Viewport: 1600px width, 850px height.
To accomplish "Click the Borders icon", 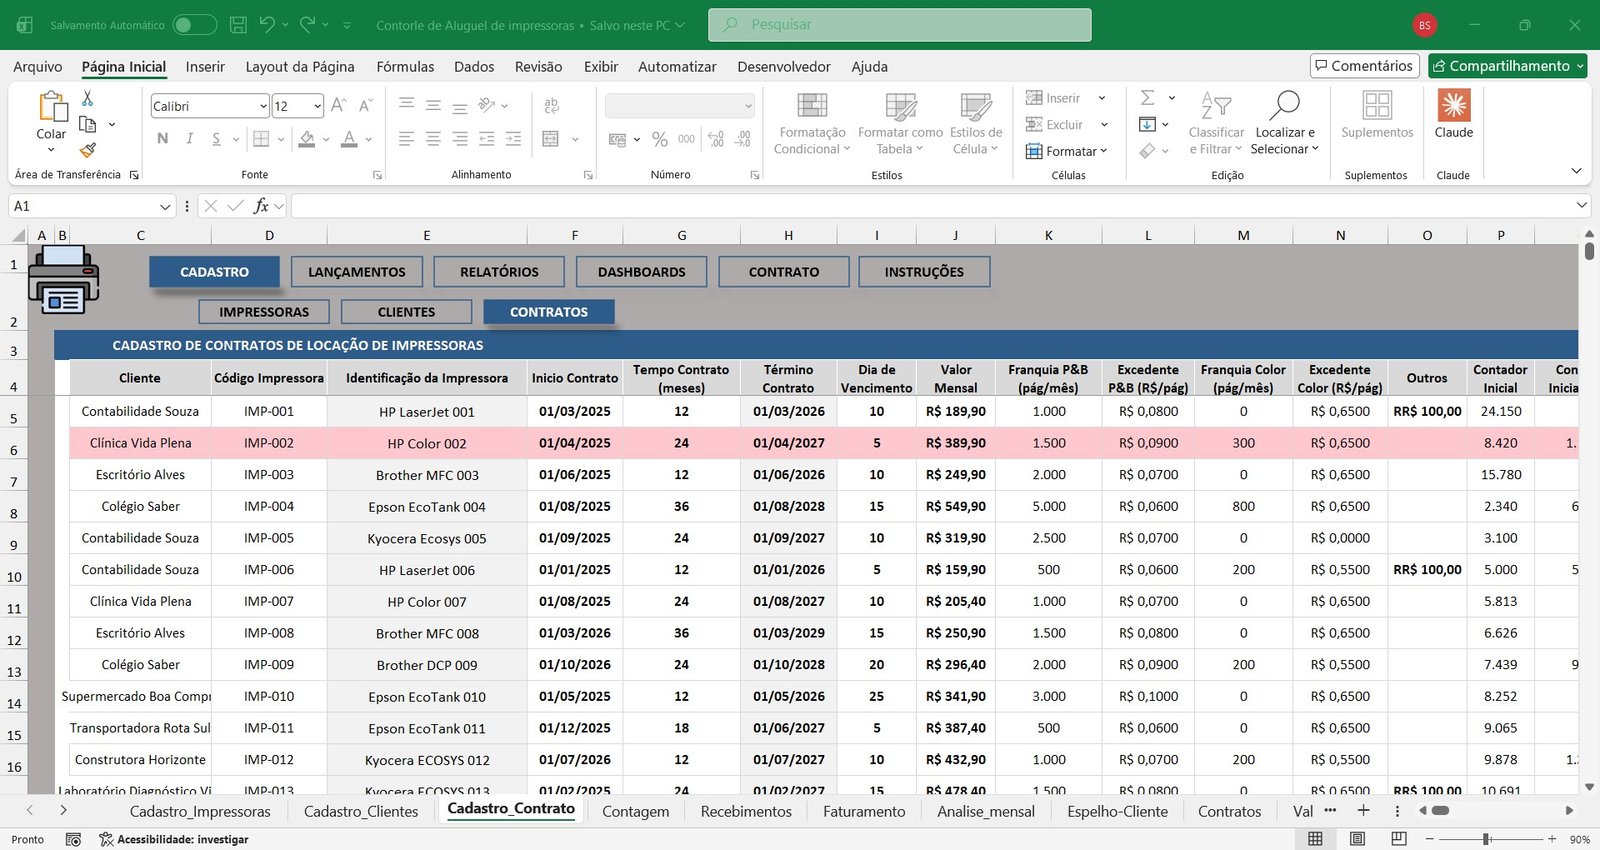I will tap(261, 139).
